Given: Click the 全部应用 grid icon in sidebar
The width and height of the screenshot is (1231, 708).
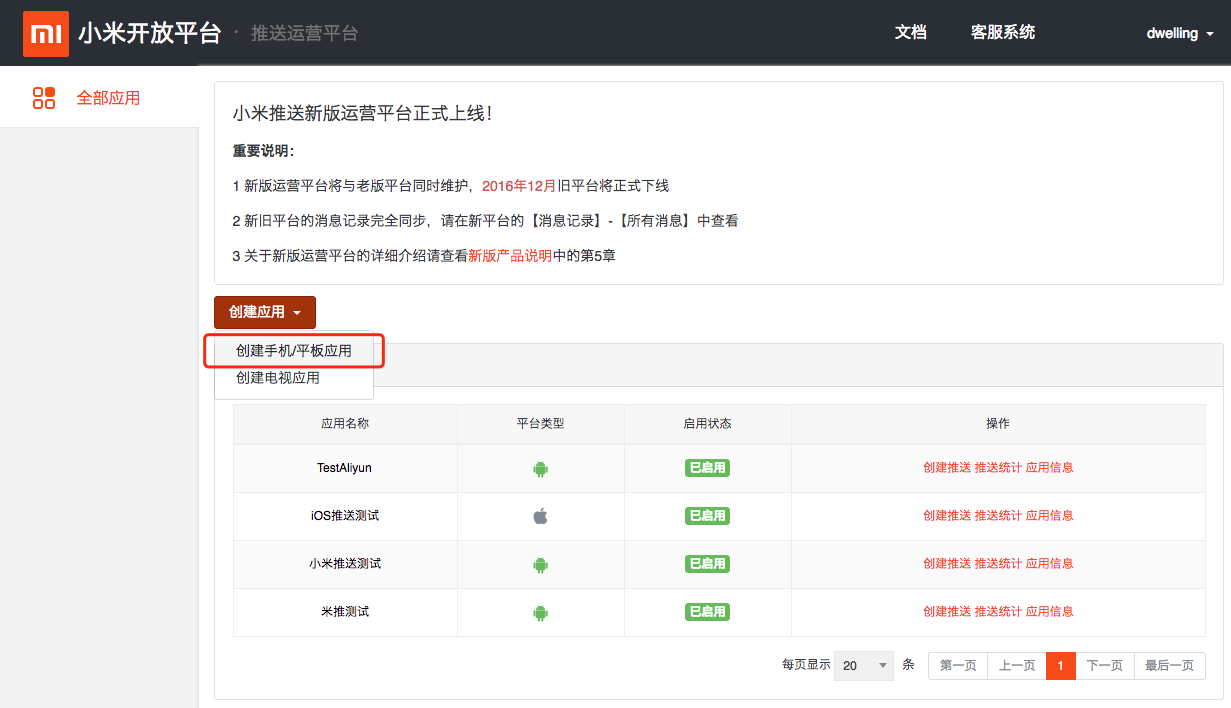Looking at the screenshot, I should tap(44, 98).
